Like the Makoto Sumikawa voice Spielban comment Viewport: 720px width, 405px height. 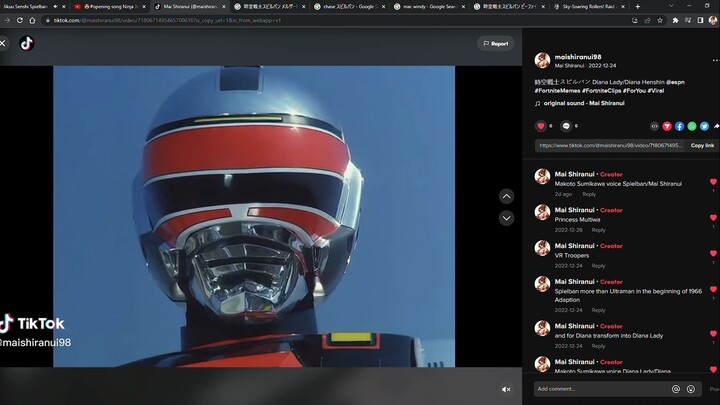point(713,182)
